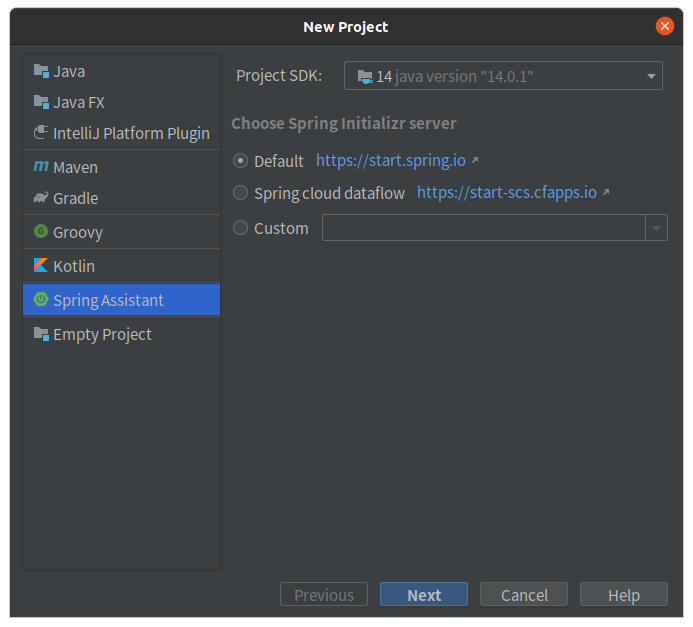Screen dimensions: 693x627
Task: Click the 'Custom' radio label text
Action: coord(282,228)
